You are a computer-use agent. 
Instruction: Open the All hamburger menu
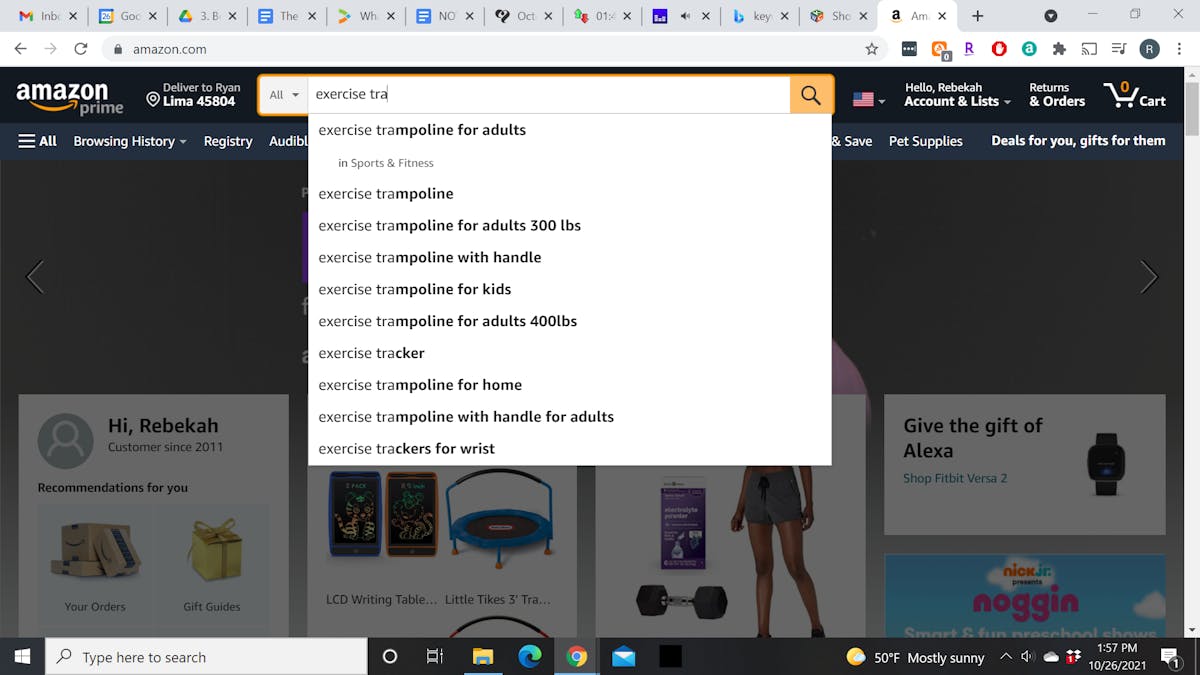(38, 141)
